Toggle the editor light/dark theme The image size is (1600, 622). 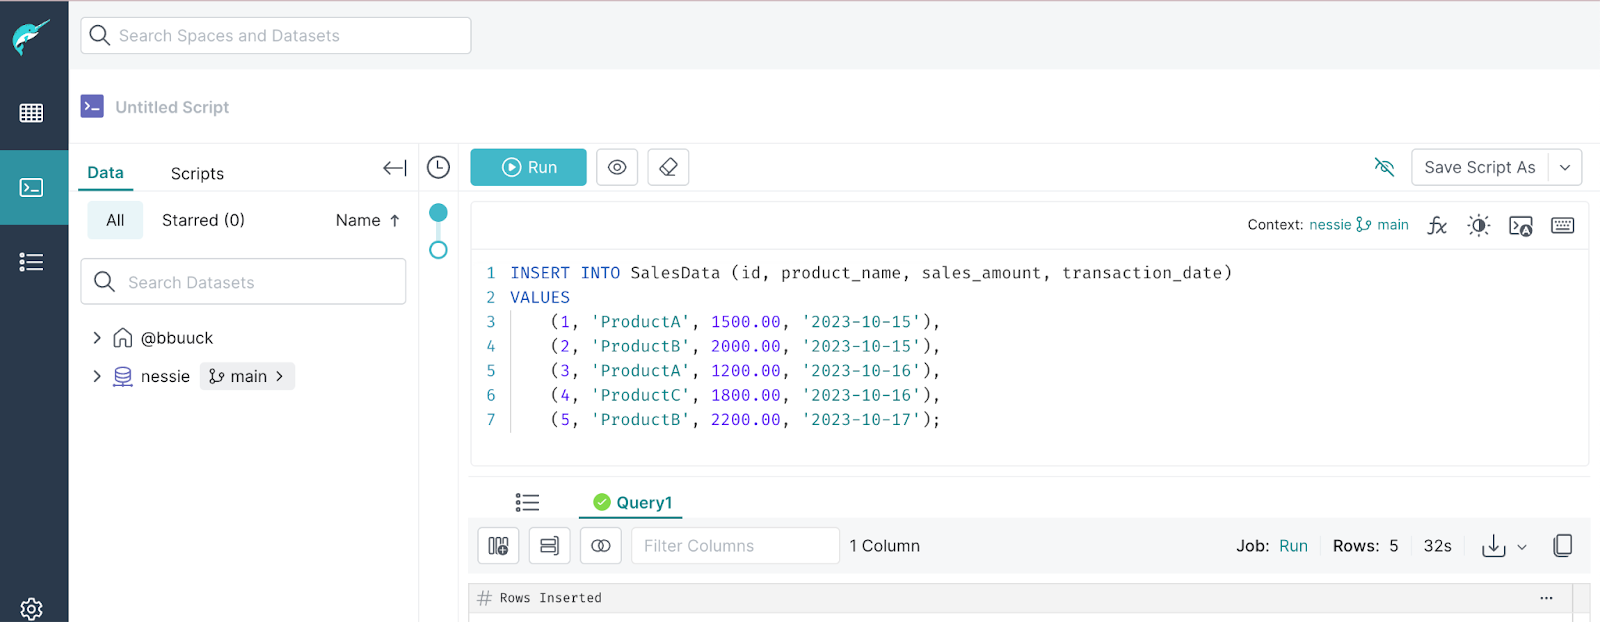coord(1478,225)
